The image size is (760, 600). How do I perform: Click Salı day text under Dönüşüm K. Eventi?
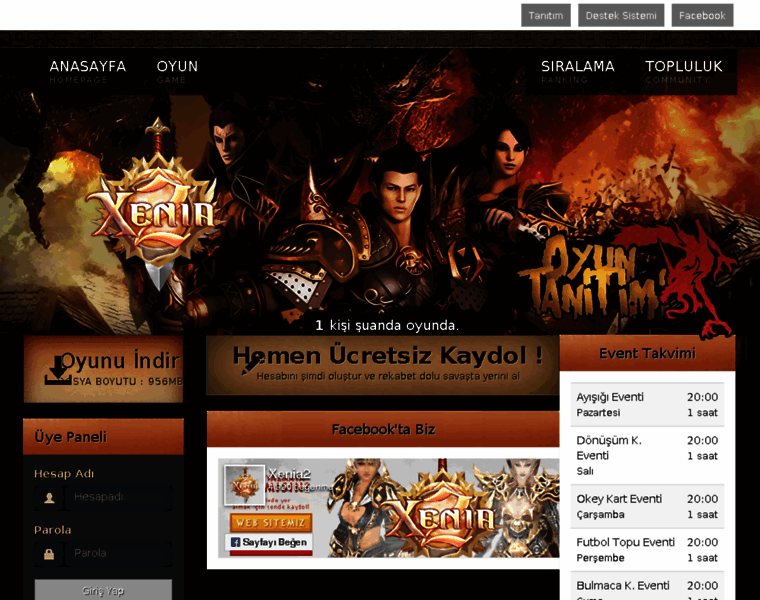coord(585,471)
